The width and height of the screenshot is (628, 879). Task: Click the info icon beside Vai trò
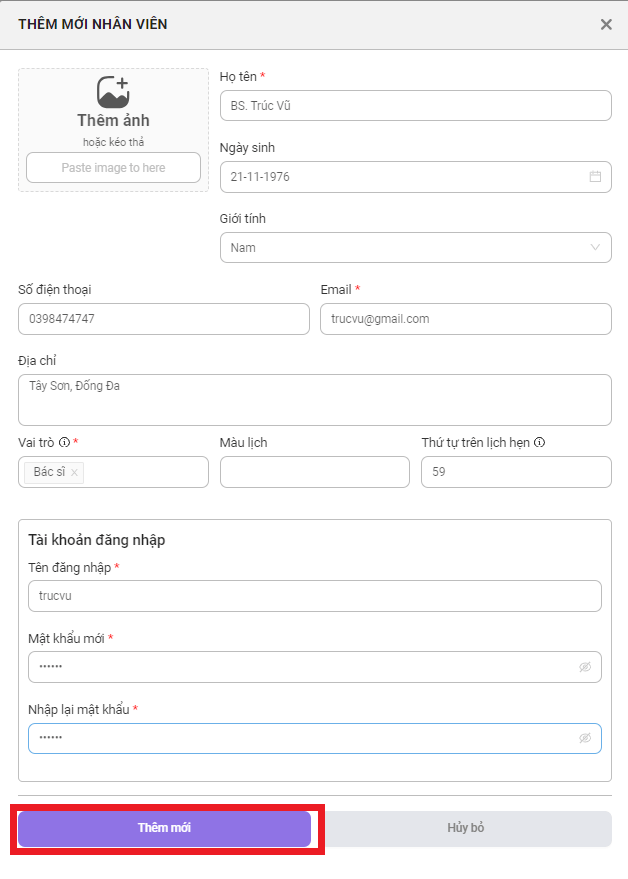(64, 442)
